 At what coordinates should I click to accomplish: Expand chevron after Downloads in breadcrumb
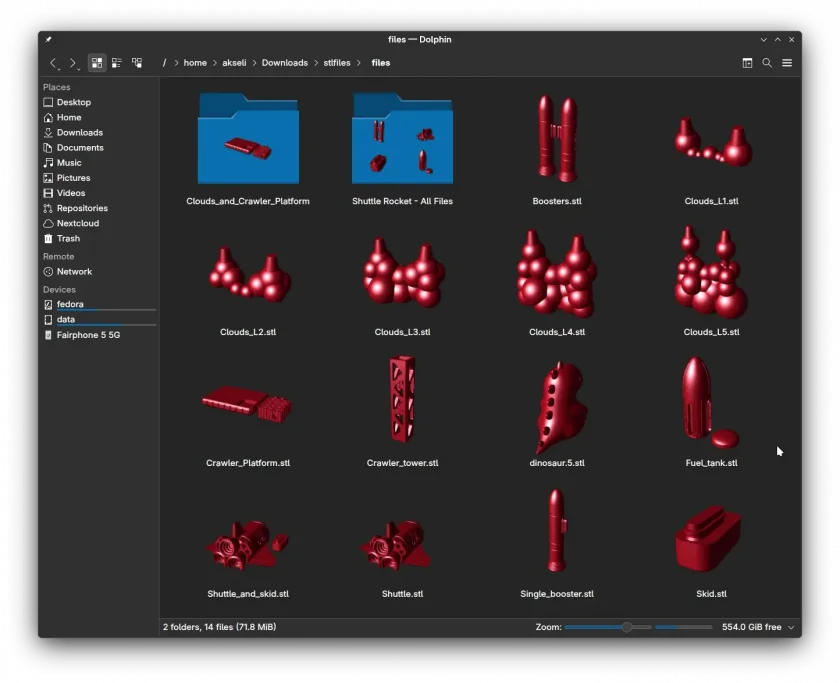click(x=316, y=63)
